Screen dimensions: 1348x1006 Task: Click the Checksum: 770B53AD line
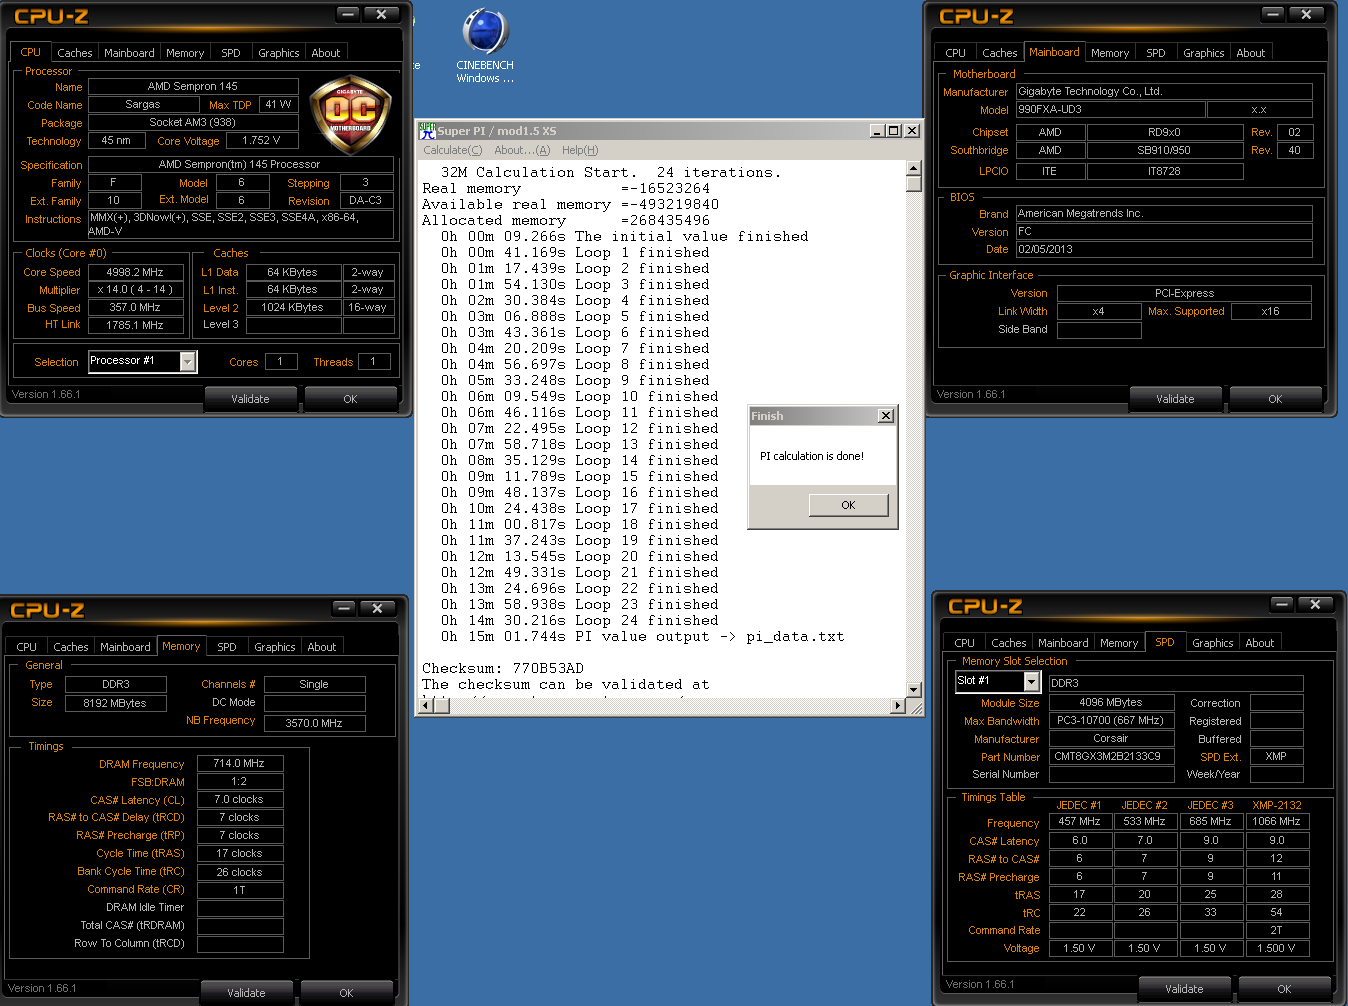503,669
